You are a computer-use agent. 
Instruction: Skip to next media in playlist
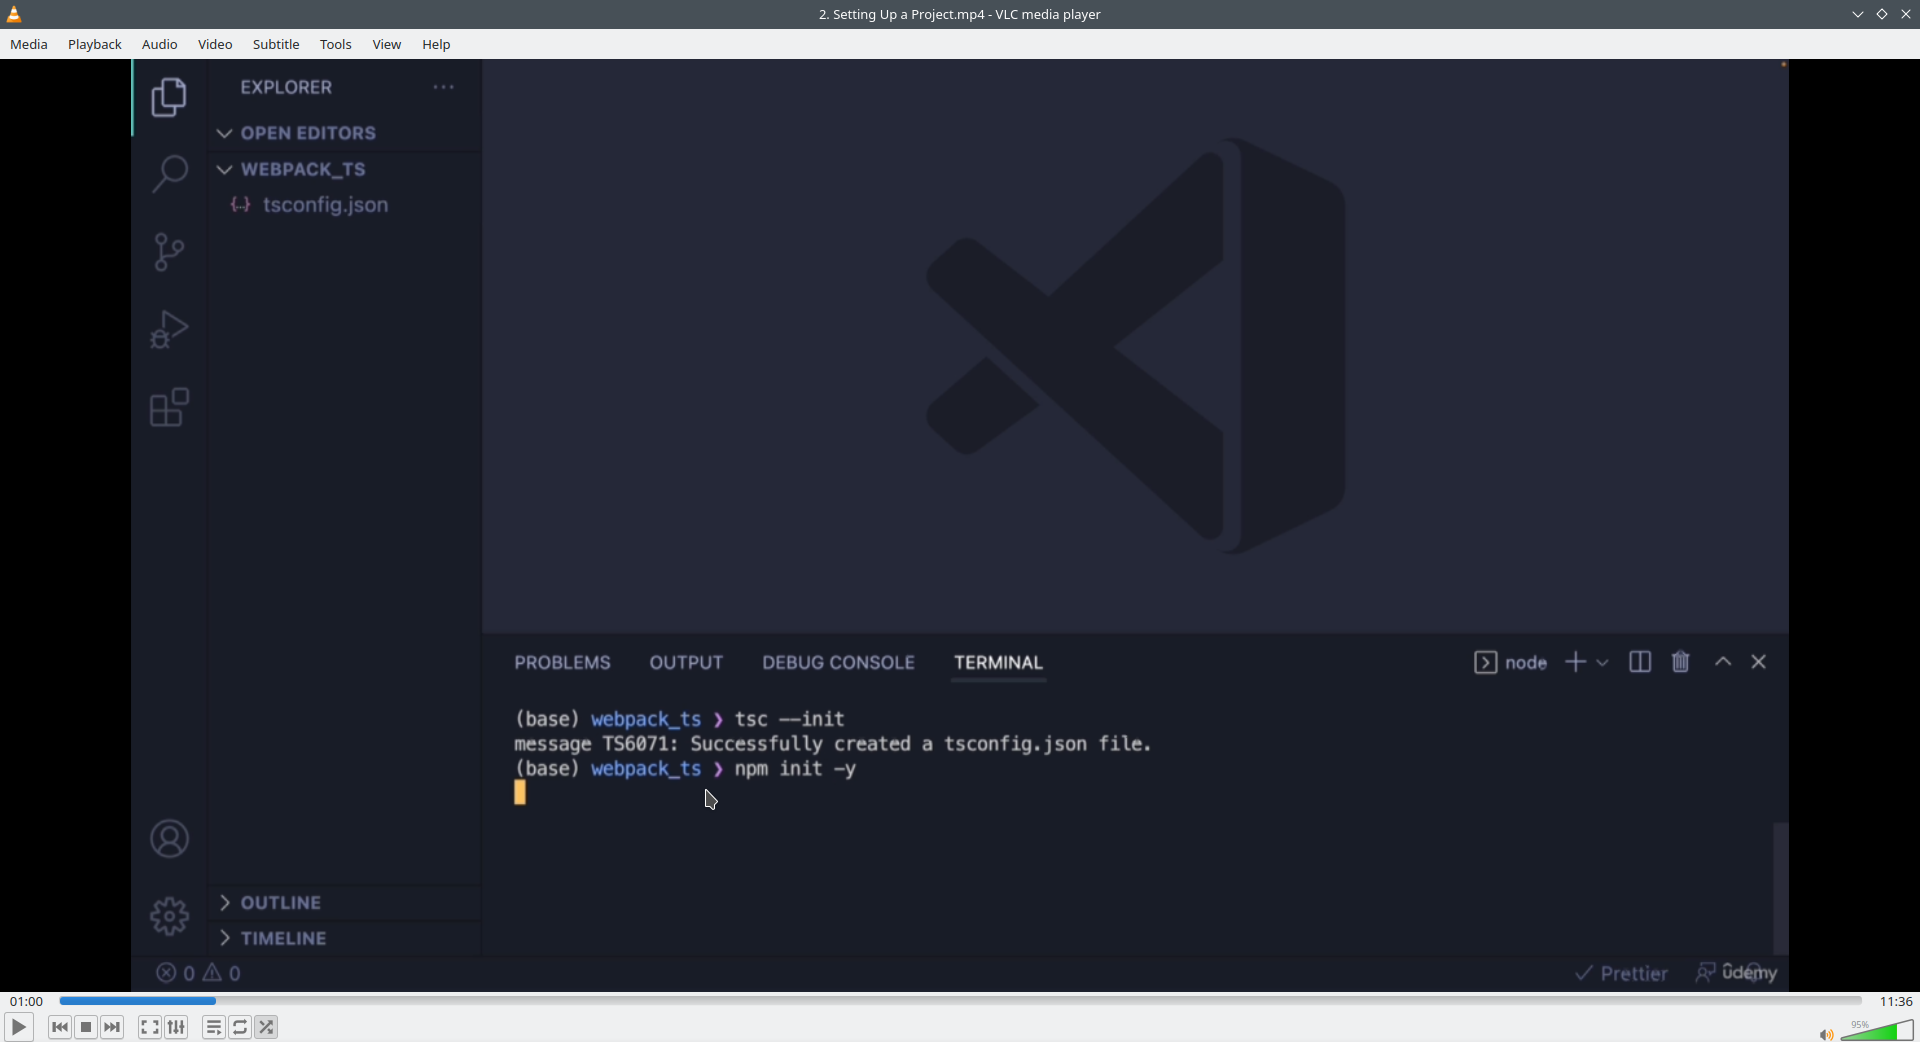[112, 1027]
